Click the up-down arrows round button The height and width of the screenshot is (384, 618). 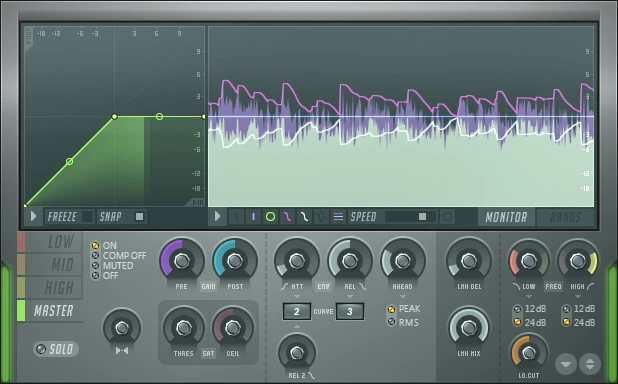pos(589,363)
